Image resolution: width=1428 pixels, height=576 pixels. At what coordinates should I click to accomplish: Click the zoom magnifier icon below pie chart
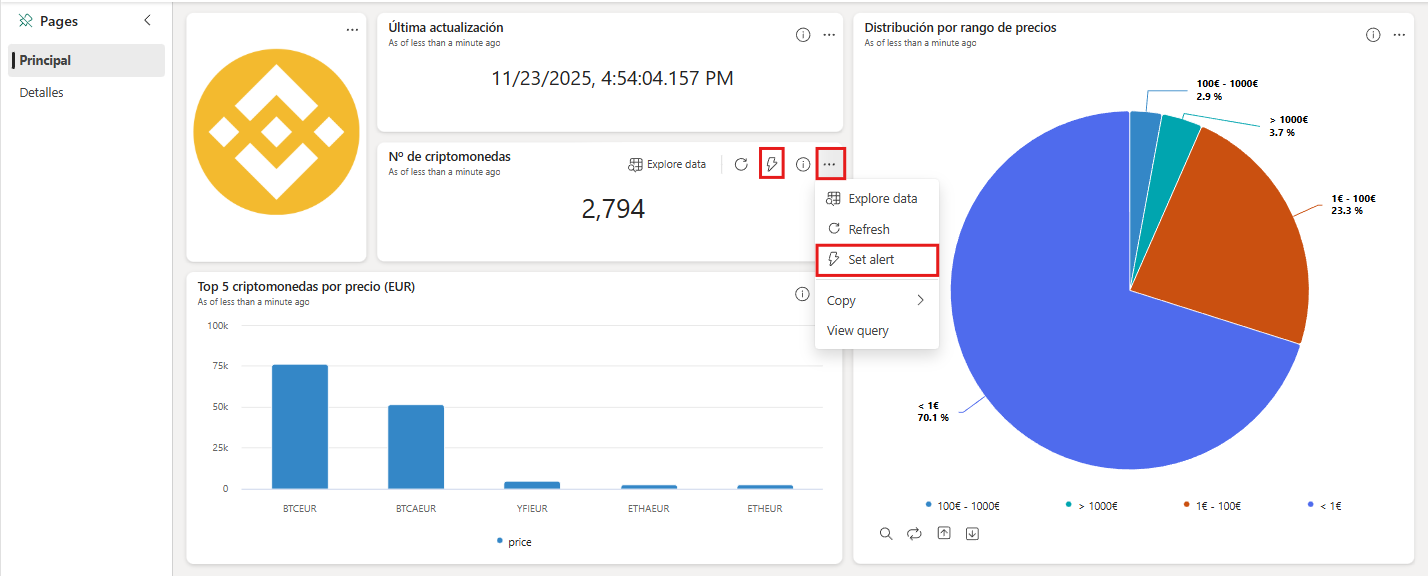(x=886, y=533)
